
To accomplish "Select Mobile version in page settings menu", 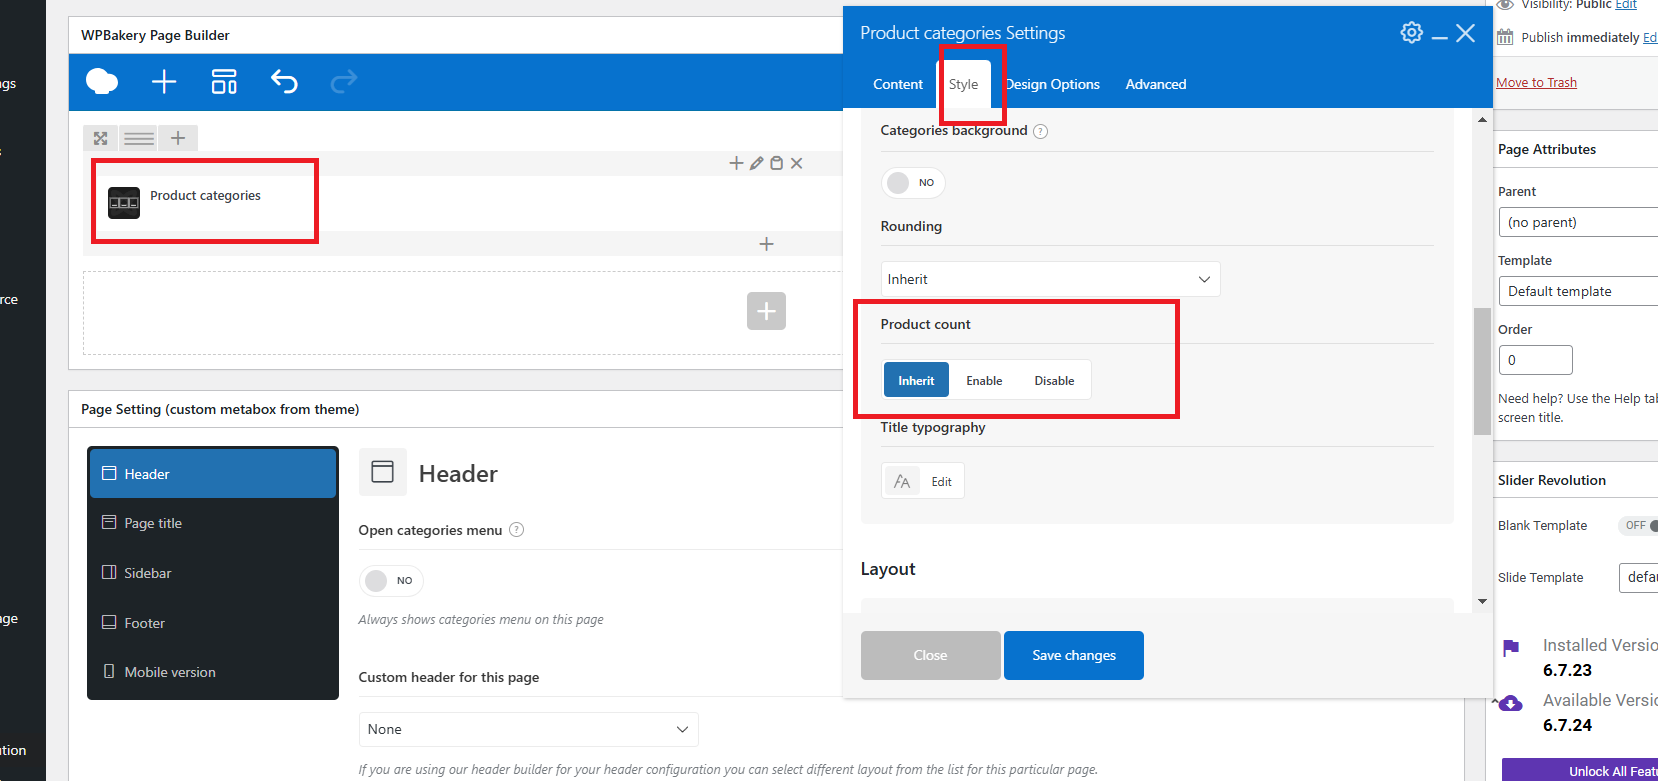I will [213, 672].
